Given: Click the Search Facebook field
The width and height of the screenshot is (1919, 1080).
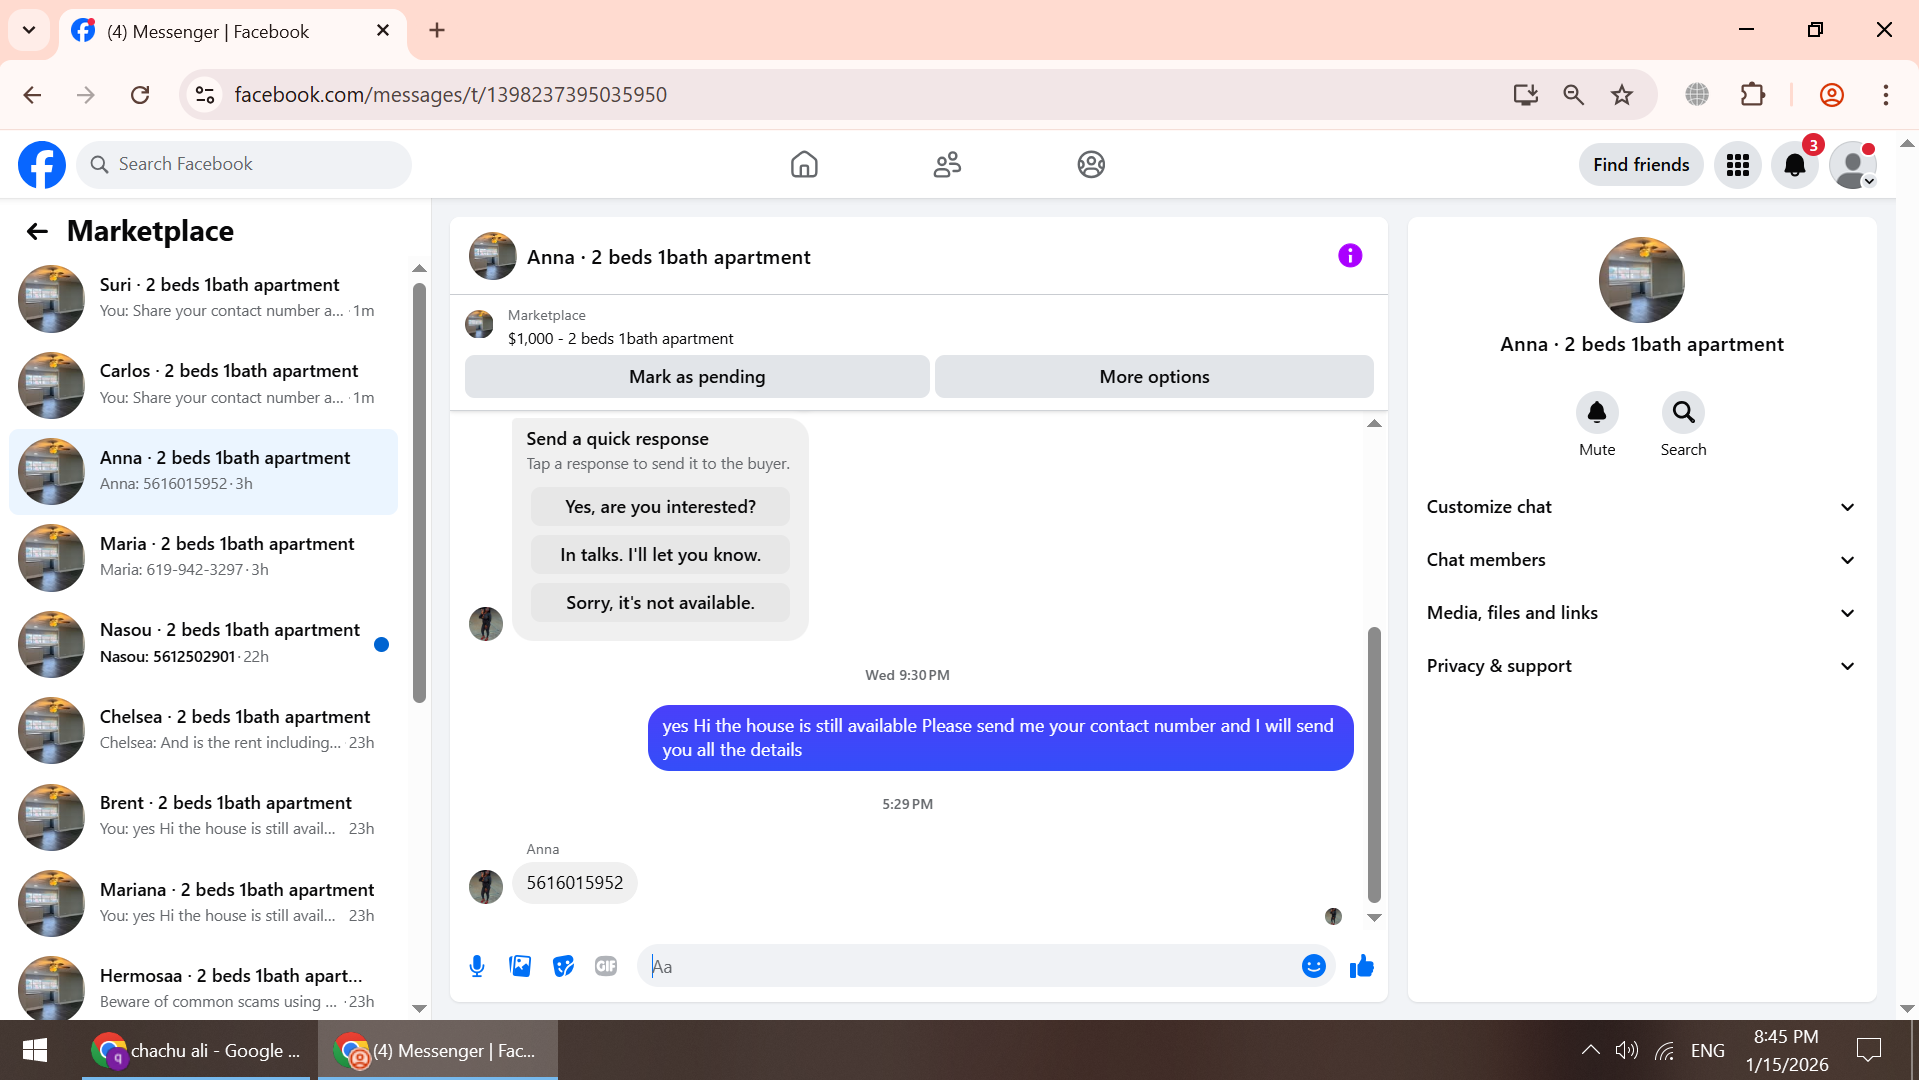Looking at the screenshot, I should [x=244, y=165].
